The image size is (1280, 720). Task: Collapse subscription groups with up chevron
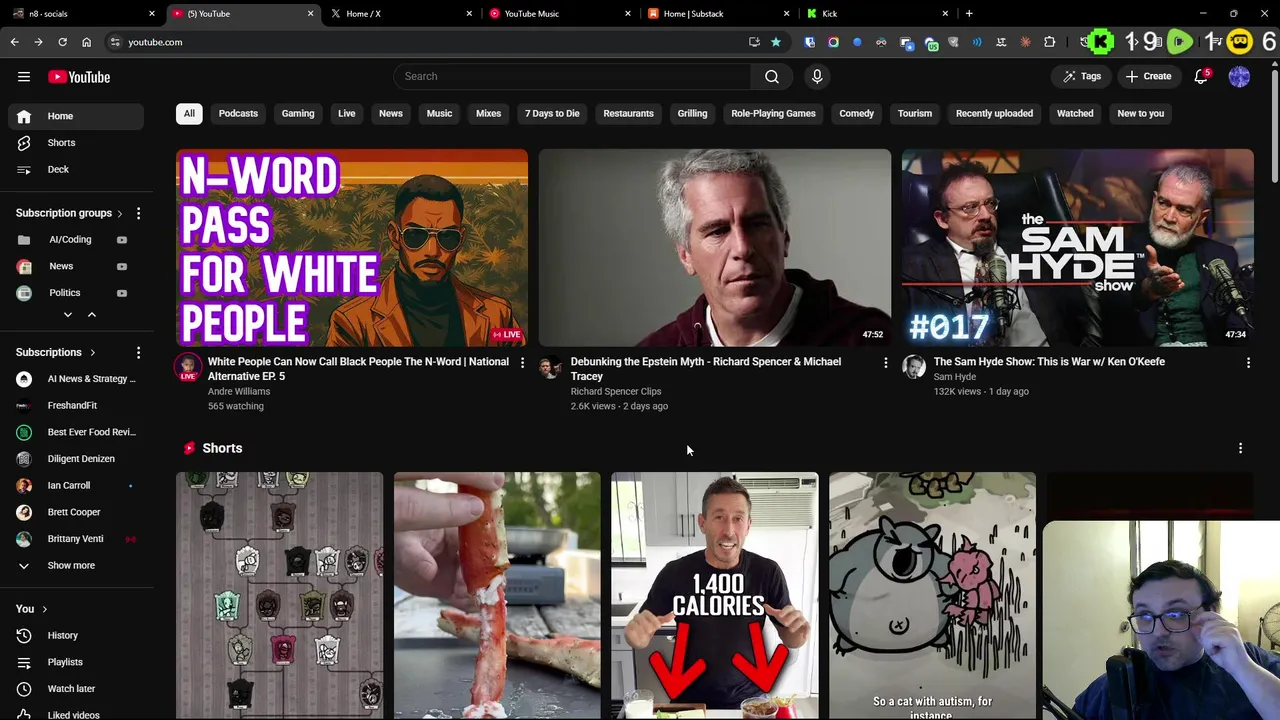(x=91, y=315)
